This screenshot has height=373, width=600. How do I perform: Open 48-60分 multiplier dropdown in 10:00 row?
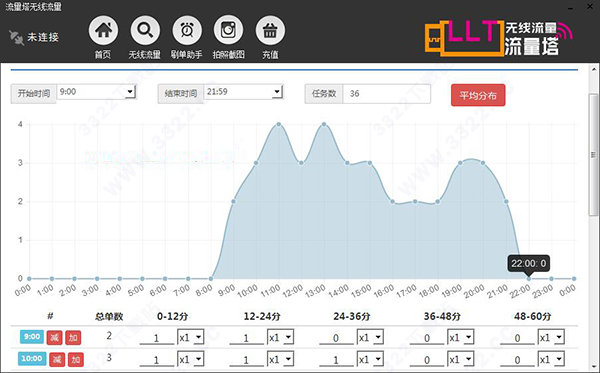551,359
